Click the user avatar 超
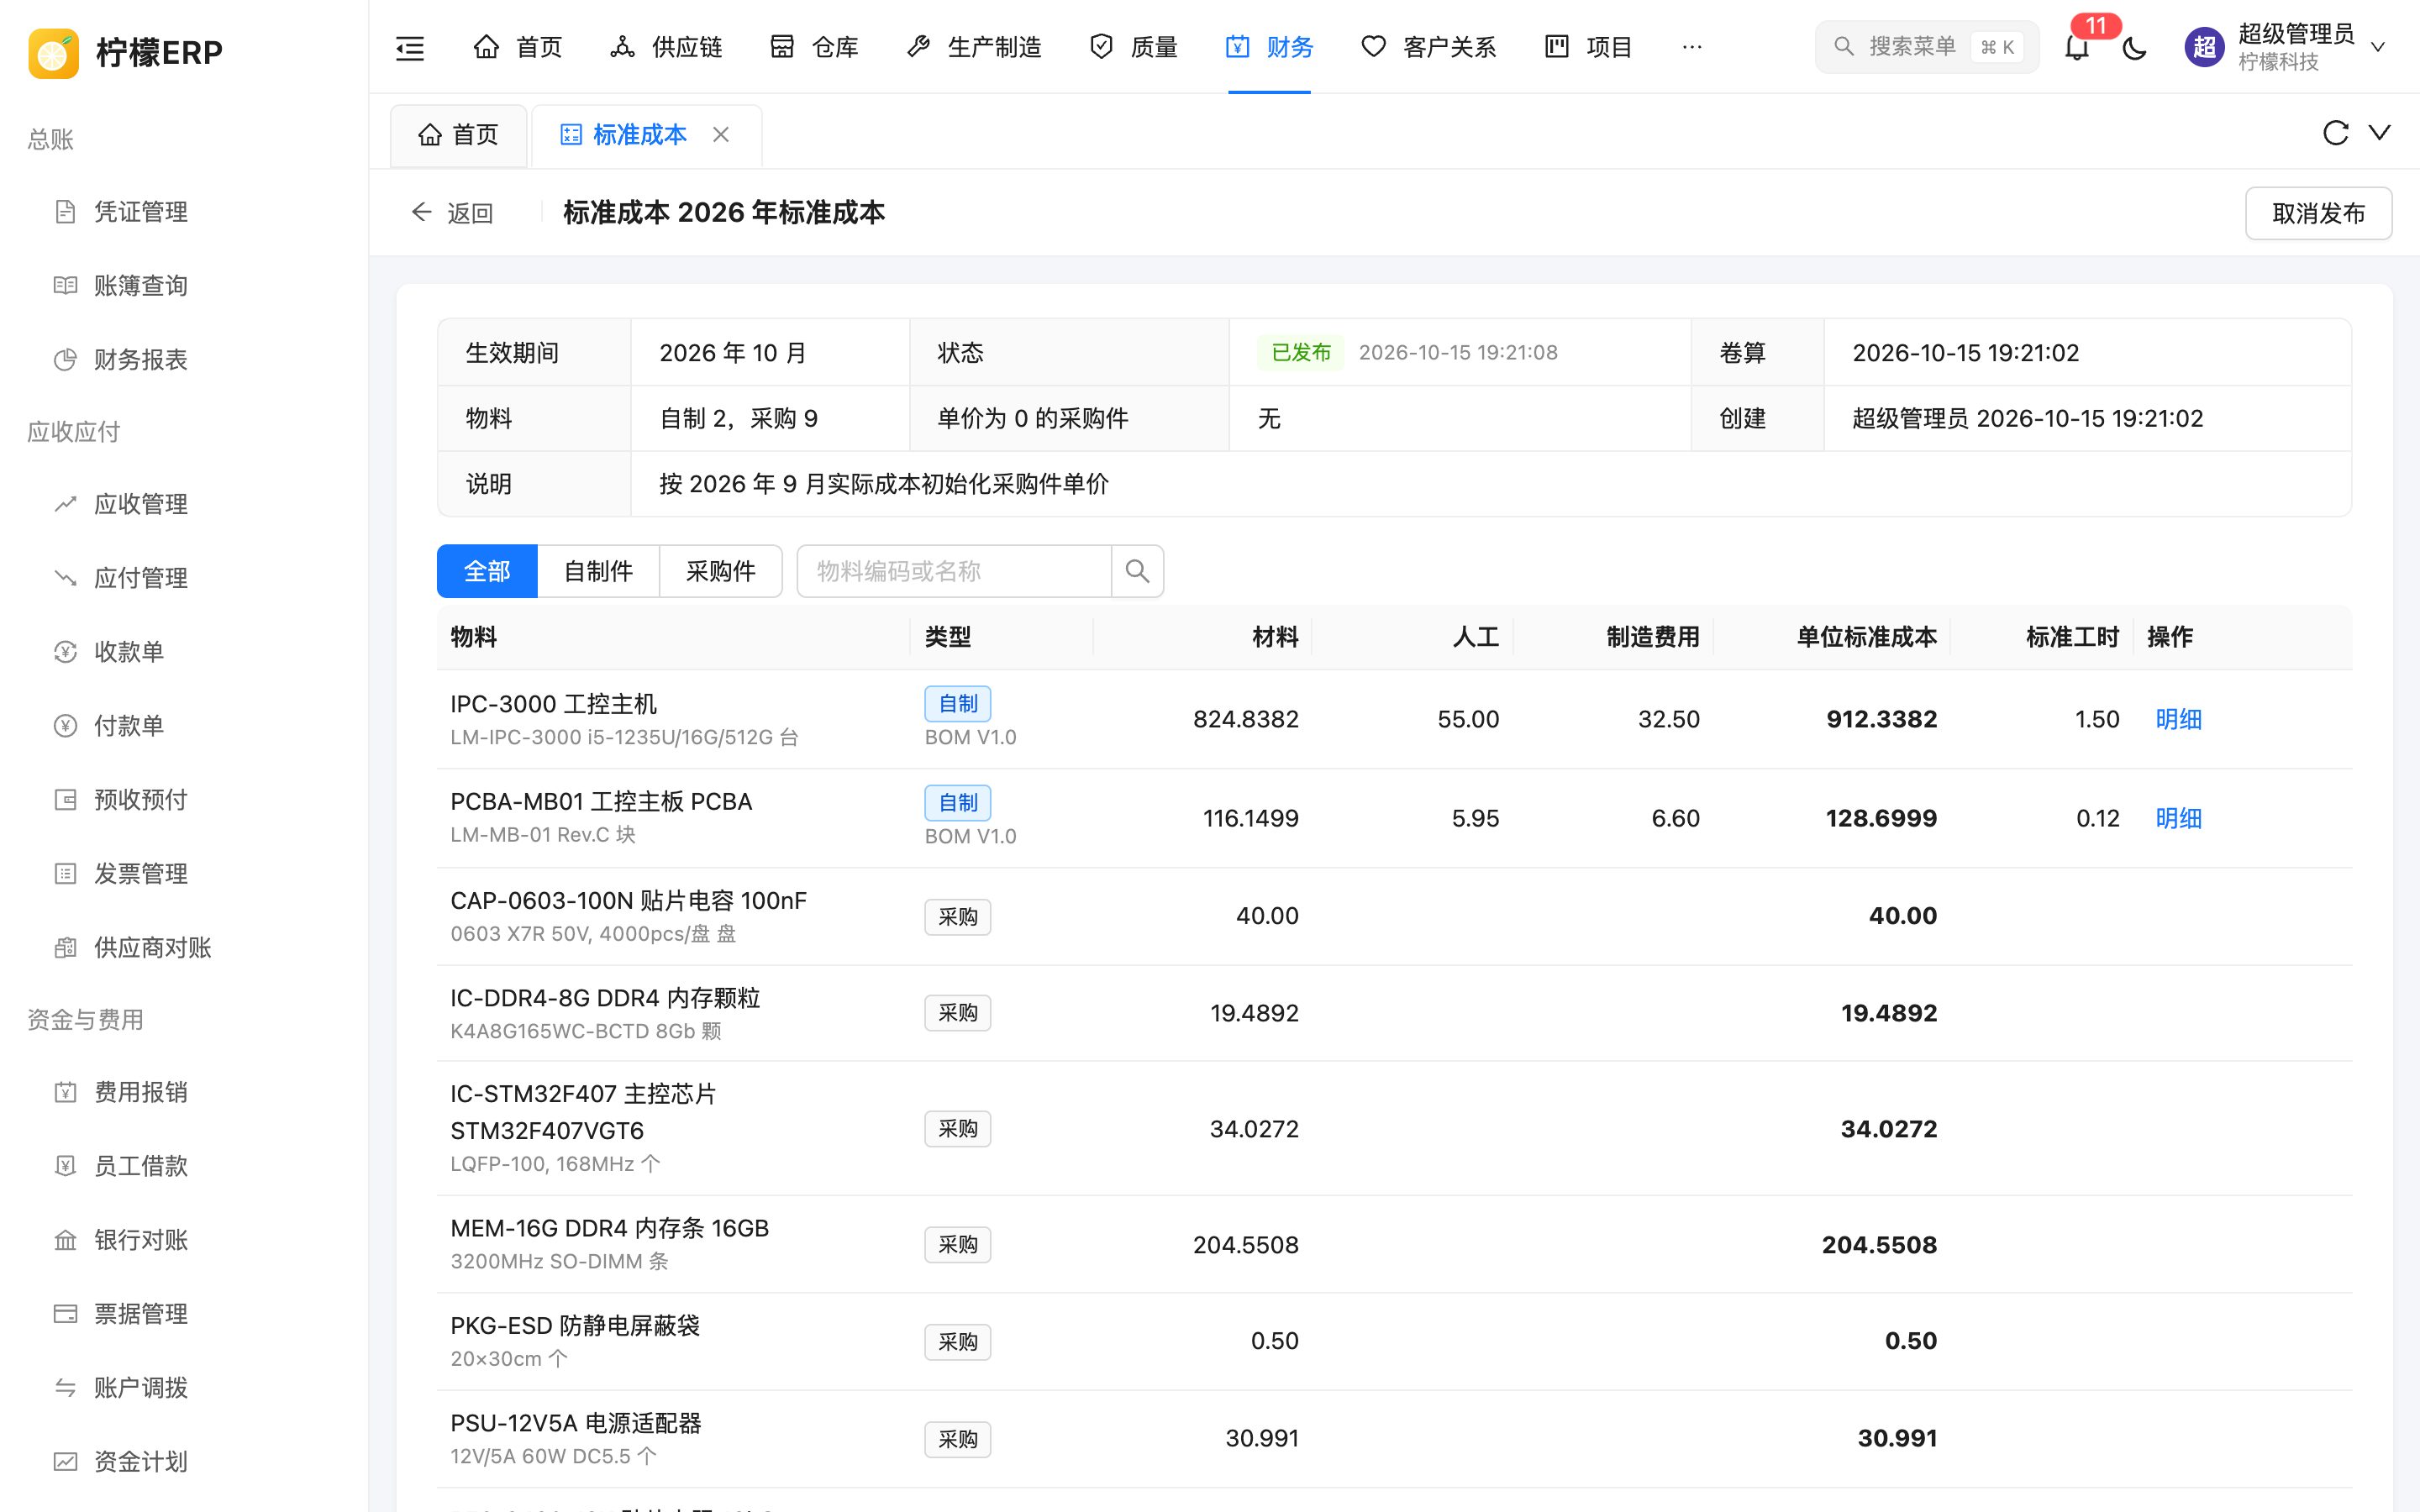 (x=2204, y=47)
